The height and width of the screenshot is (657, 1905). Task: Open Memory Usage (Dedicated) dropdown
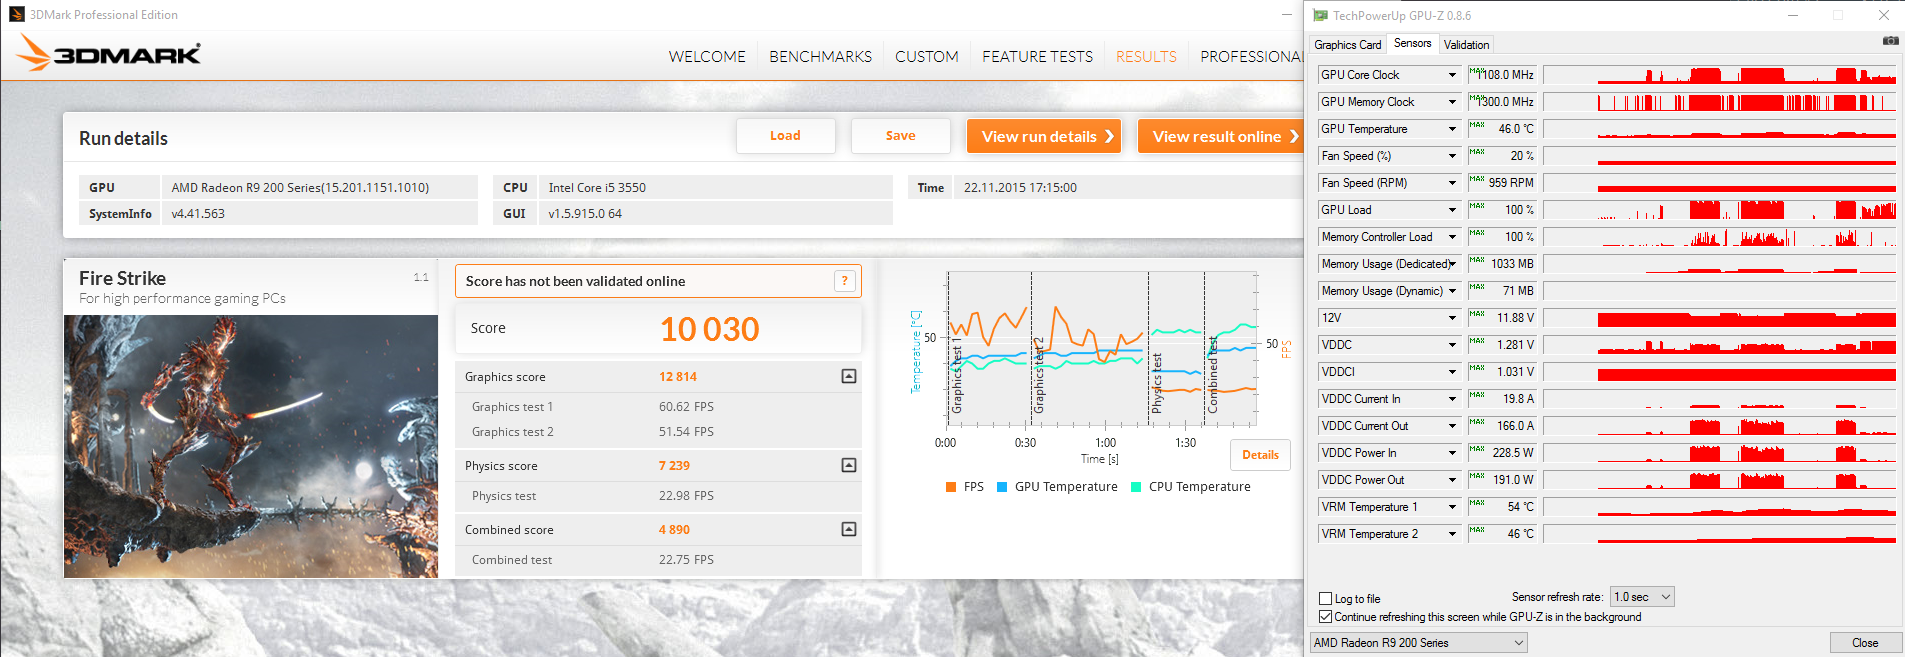1452,264
